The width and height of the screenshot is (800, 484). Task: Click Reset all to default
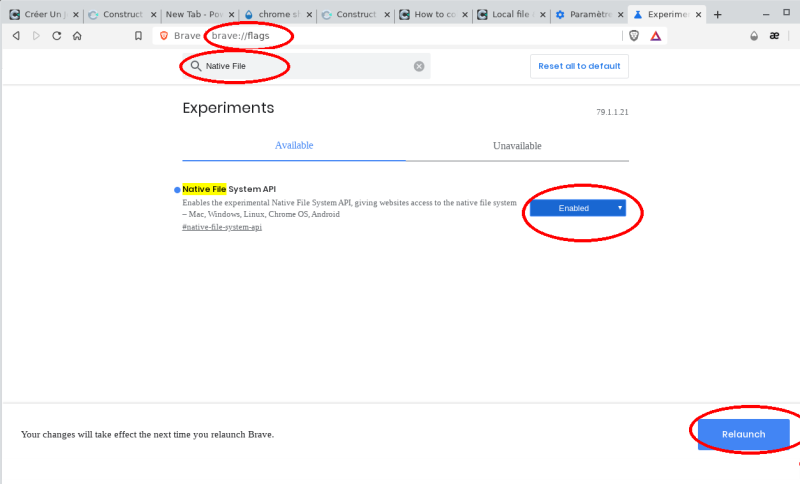(x=579, y=66)
